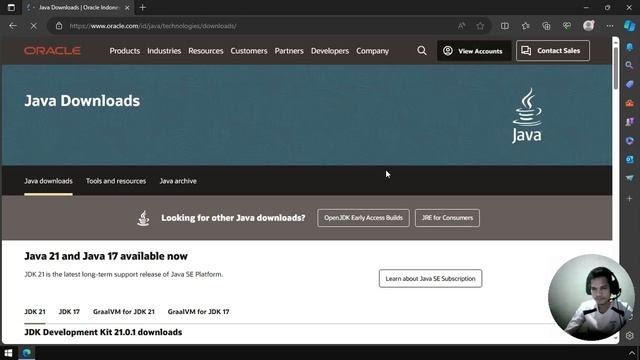The image size is (640, 360).
Task: Click 'JDK Development Kit 21.0.1 downloads' heading
Action: click(x=103, y=332)
